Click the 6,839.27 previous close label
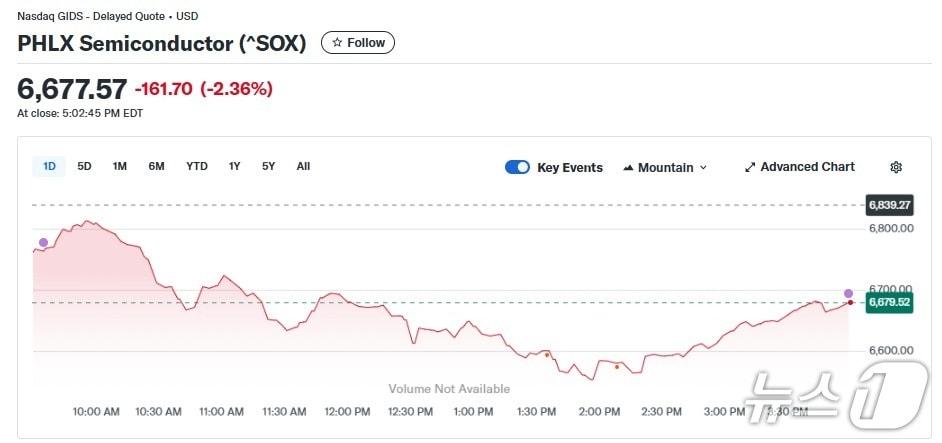Viewport: 942px width, 443px height. point(889,205)
